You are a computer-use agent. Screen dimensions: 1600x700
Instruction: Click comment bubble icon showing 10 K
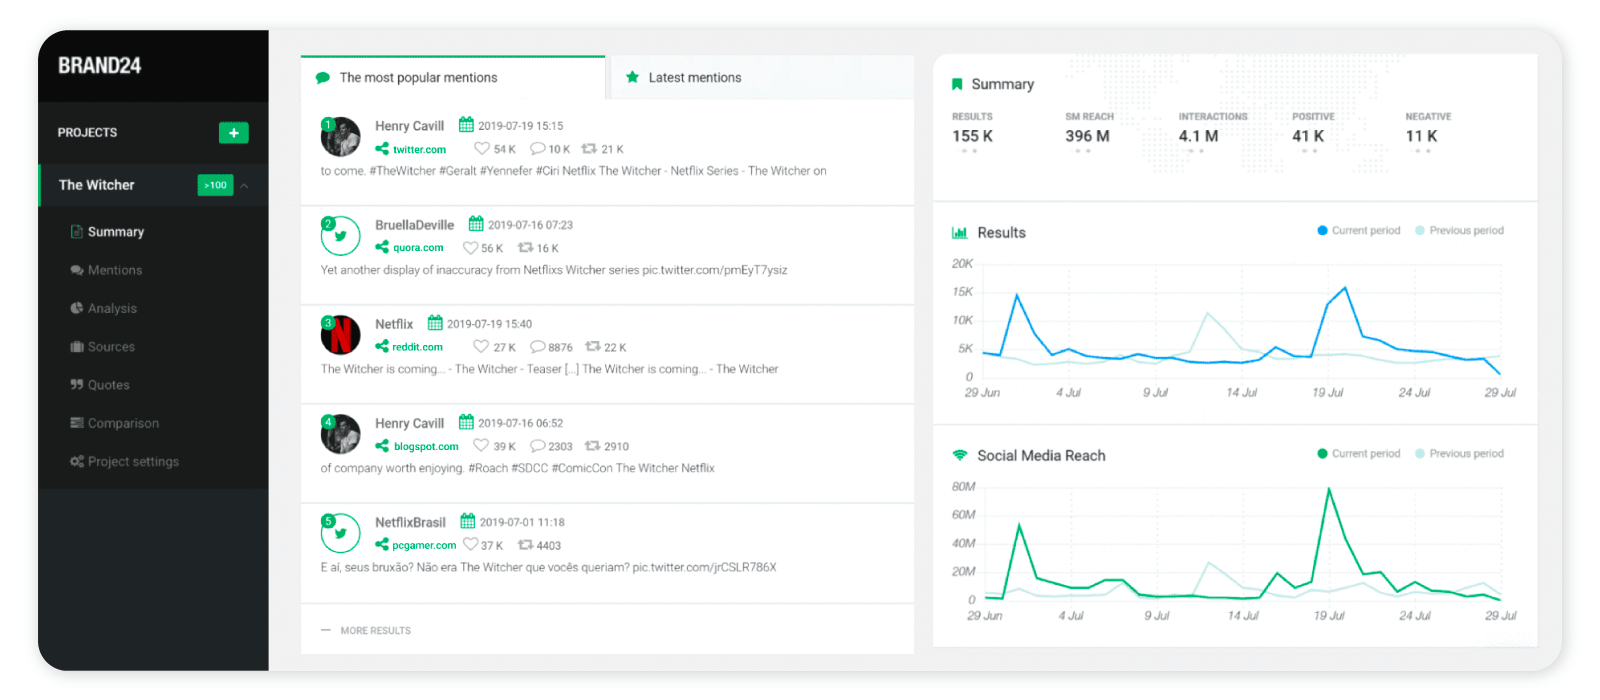coord(537,149)
